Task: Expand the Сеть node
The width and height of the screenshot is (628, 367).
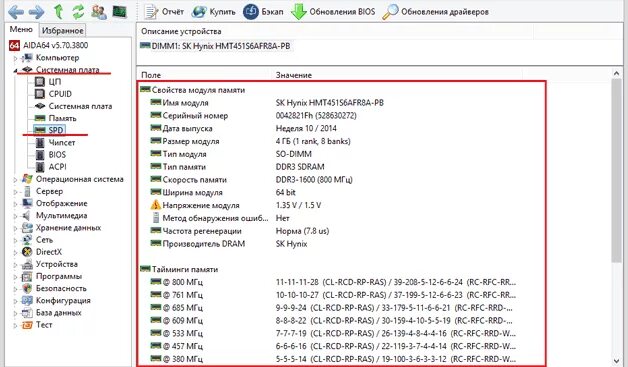Action: point(16,240)
